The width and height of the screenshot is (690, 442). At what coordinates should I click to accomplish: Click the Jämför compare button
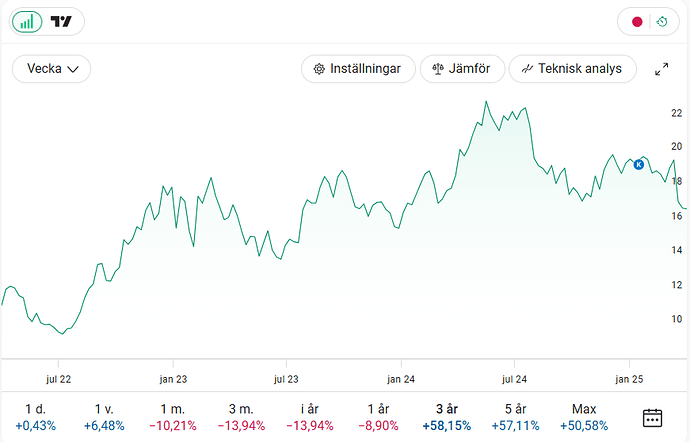[x=462, y=69]
